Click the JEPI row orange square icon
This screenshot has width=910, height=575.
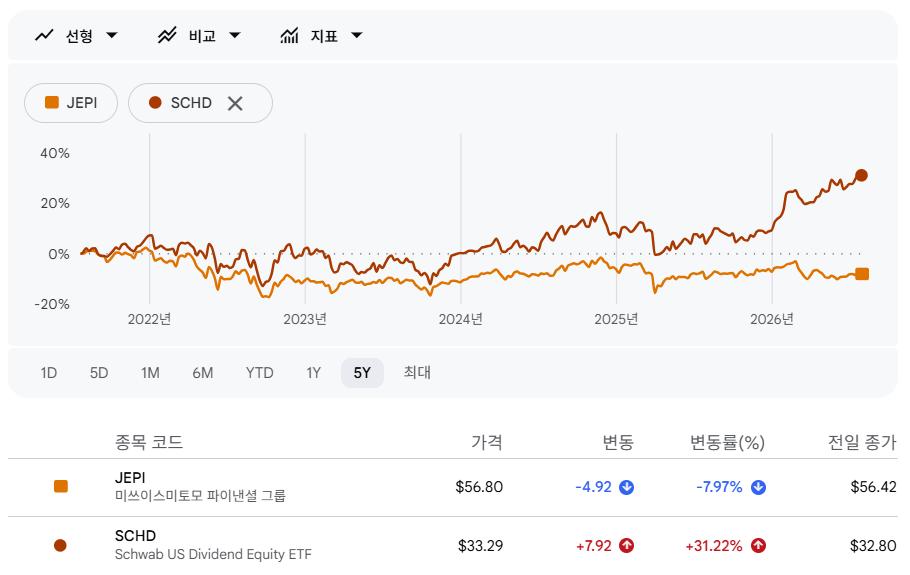61,486
